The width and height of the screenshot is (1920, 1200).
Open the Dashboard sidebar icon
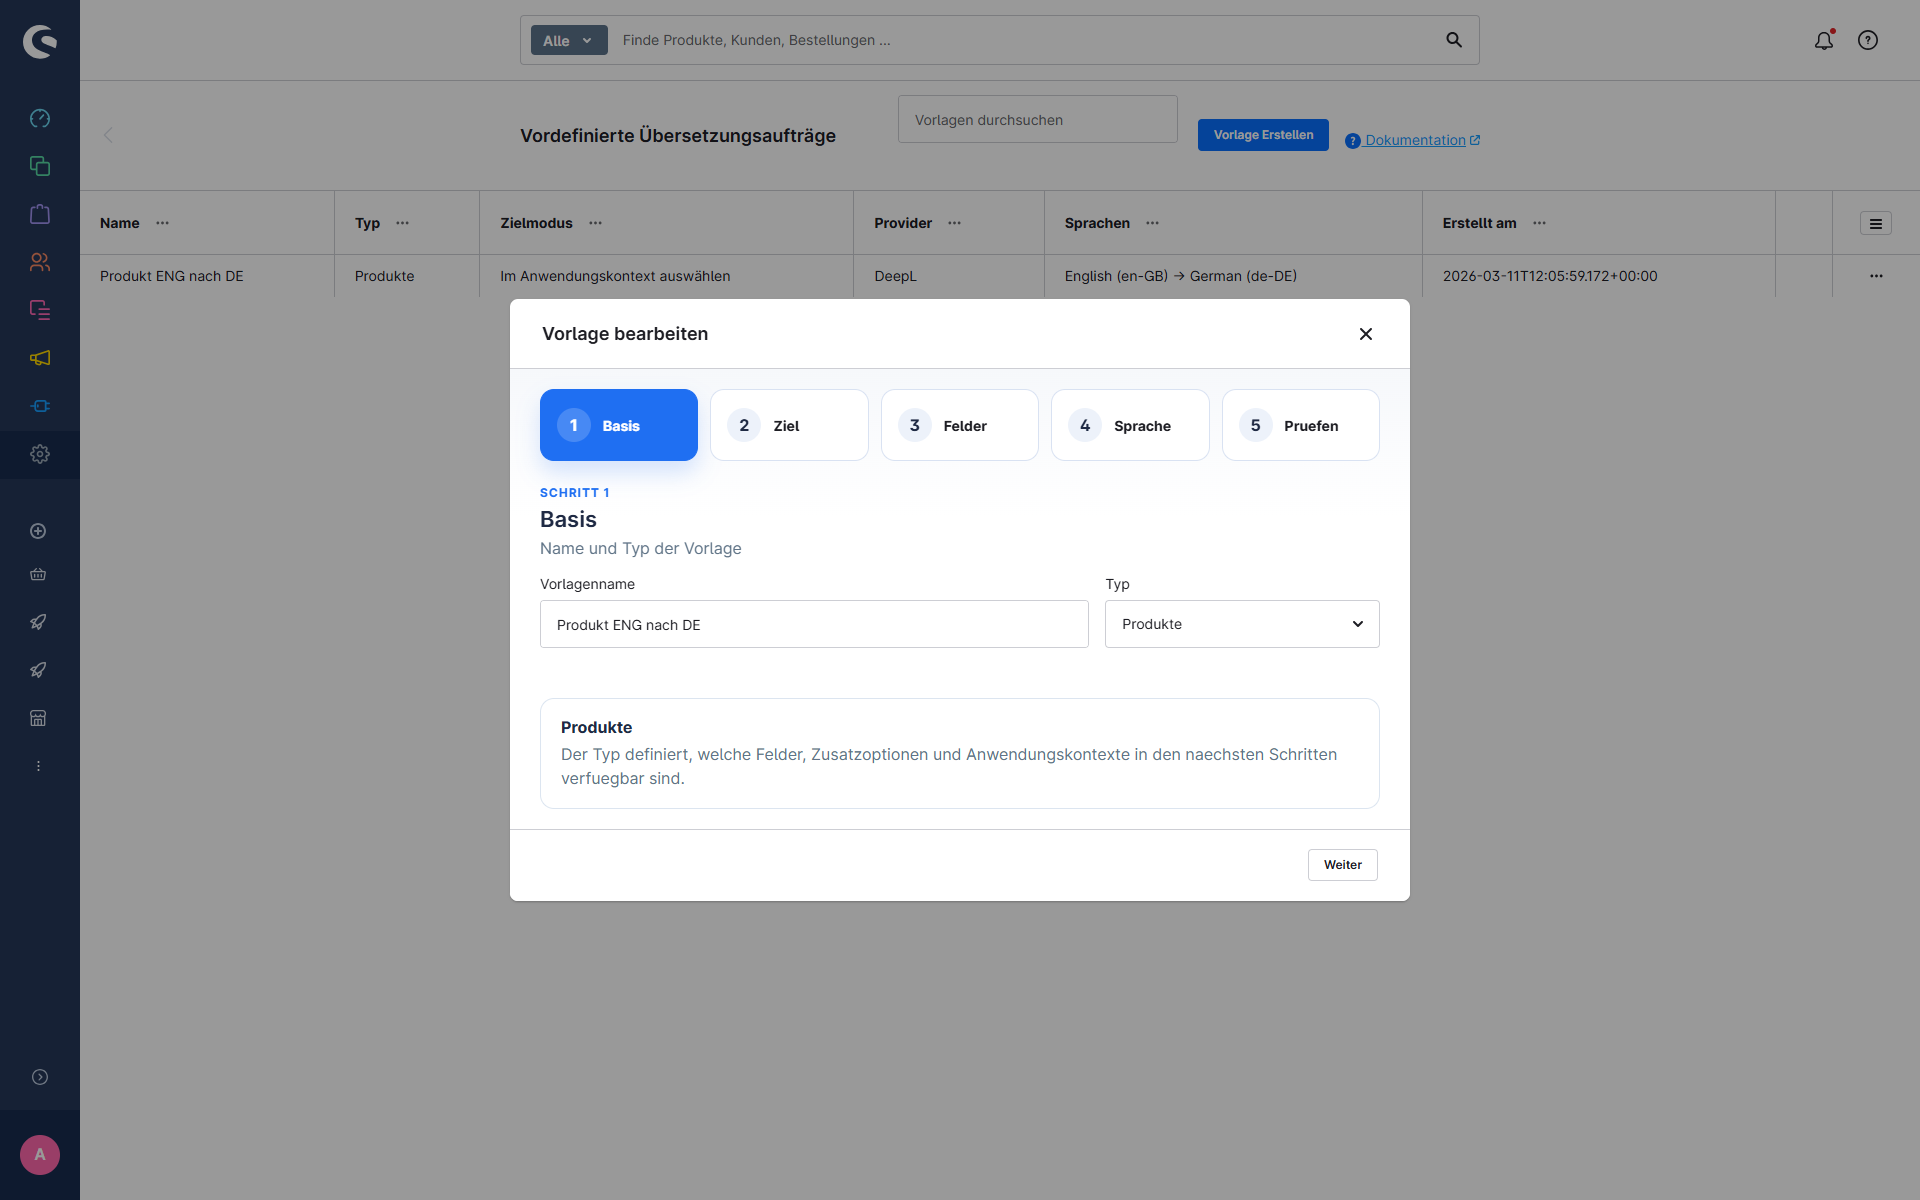tap(40, 118)
